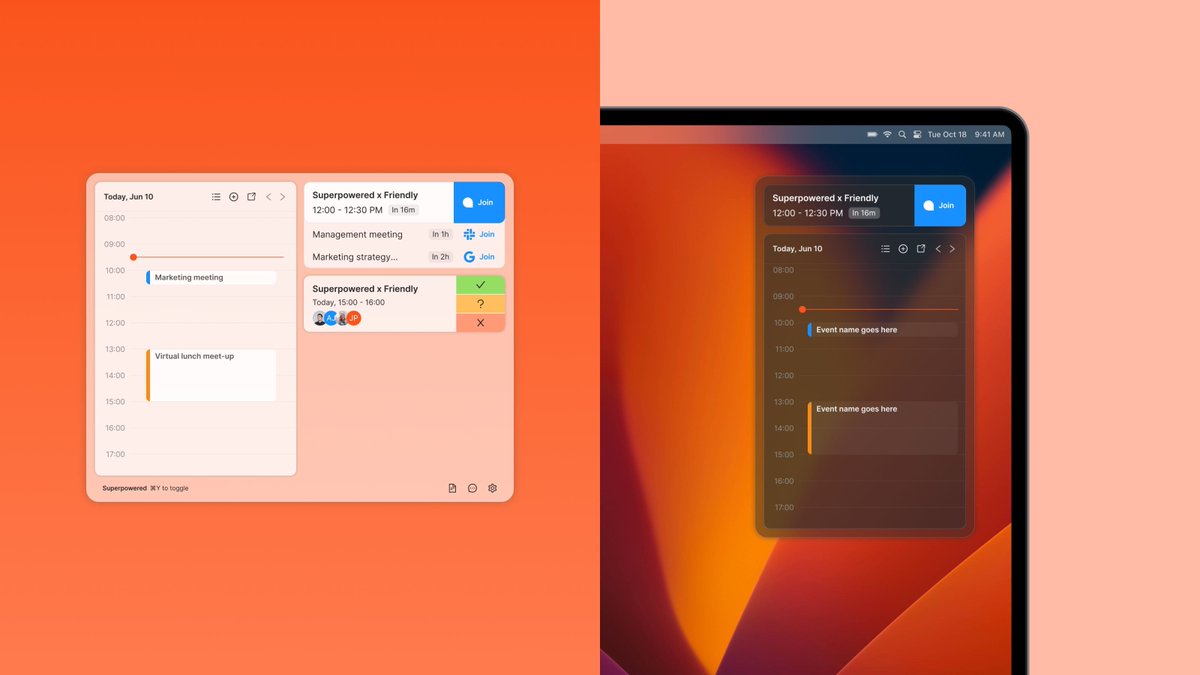Viewport: 1200px width, 675px height.
Task: Click current time marker dot in light calendar
Action: coord(134,257)
